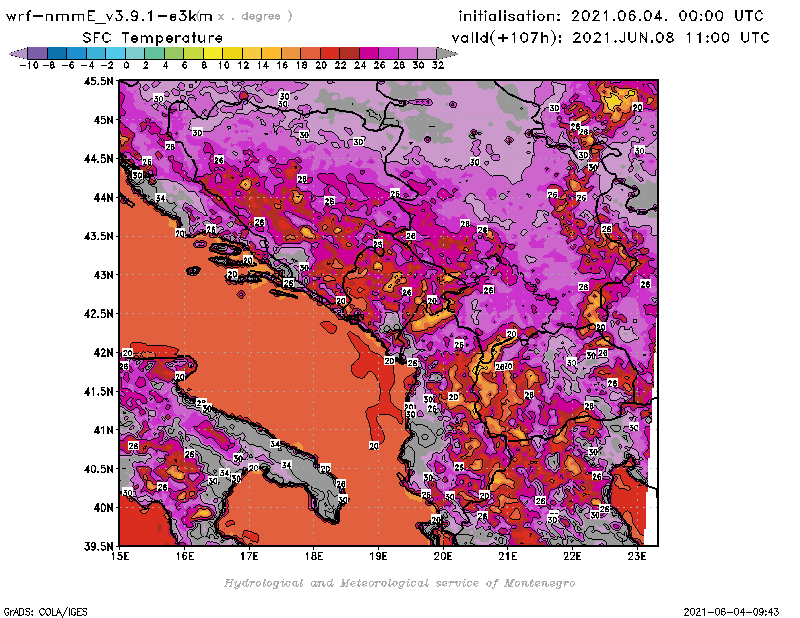Click the 18E longitude label
800x618 pixels.
coord(314,556)
